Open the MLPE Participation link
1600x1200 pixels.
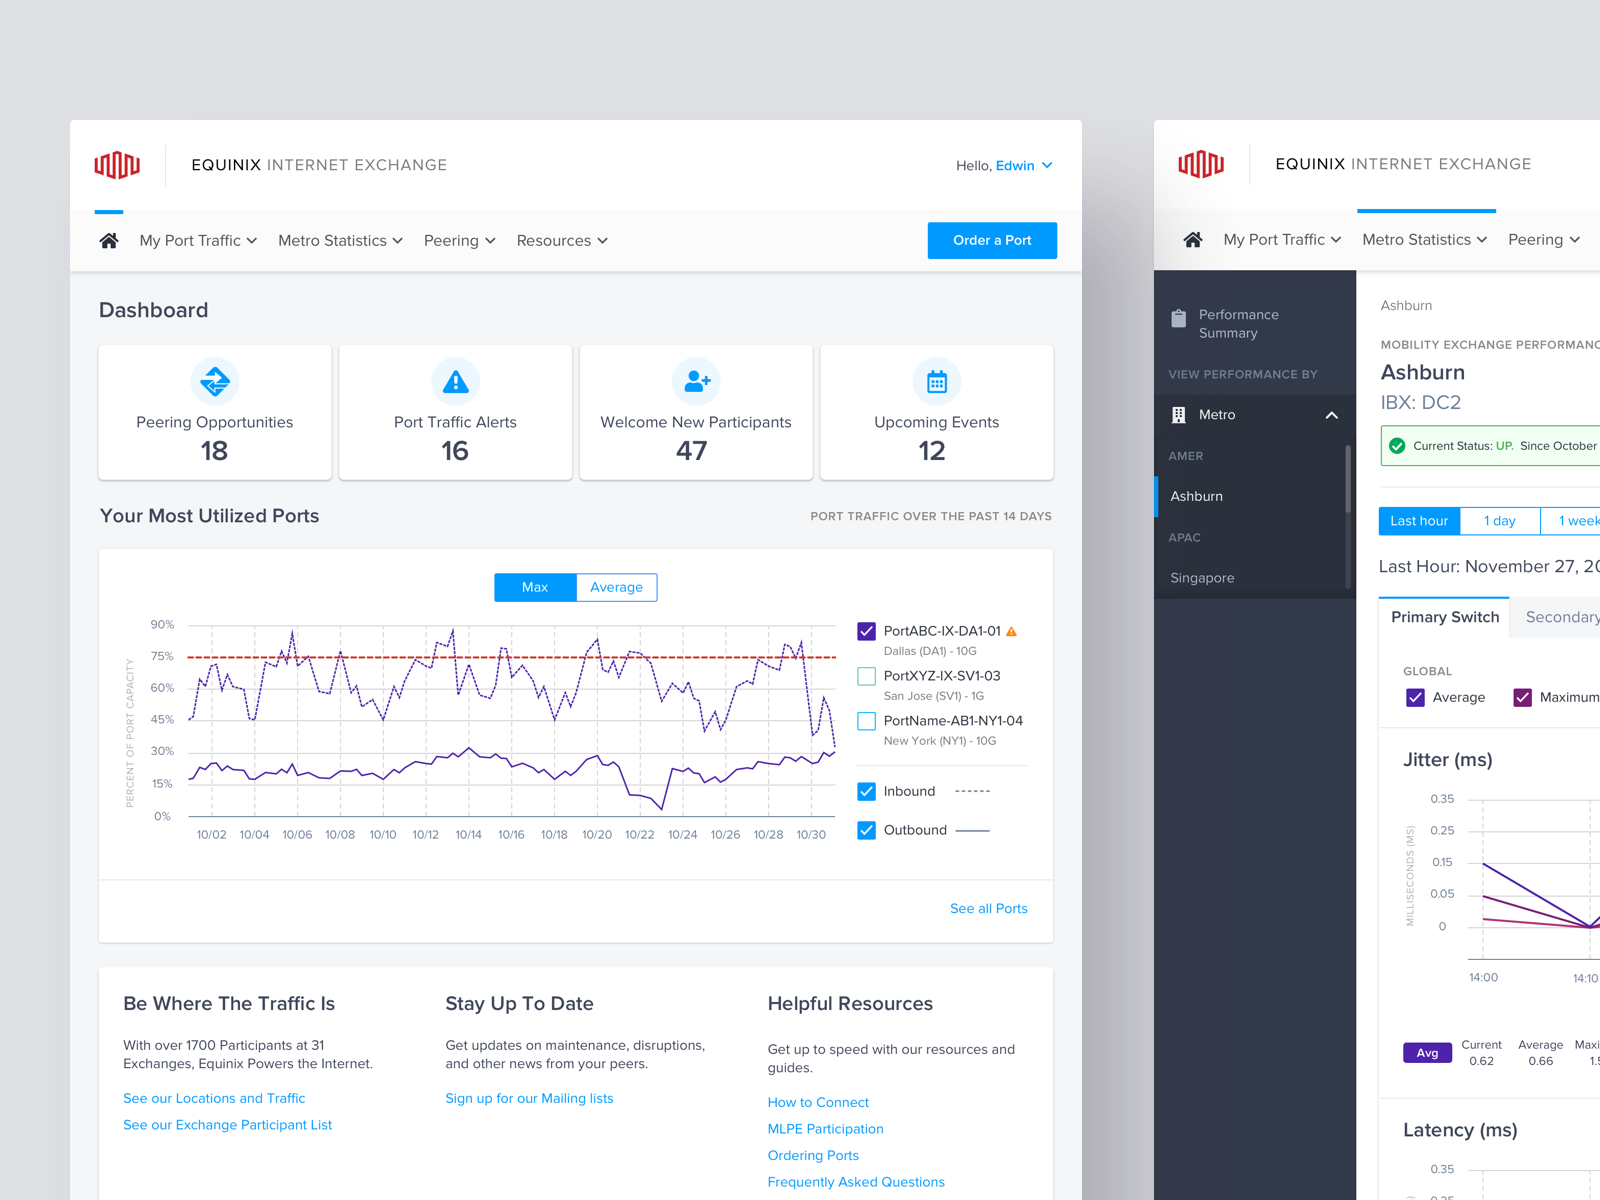825,1129
